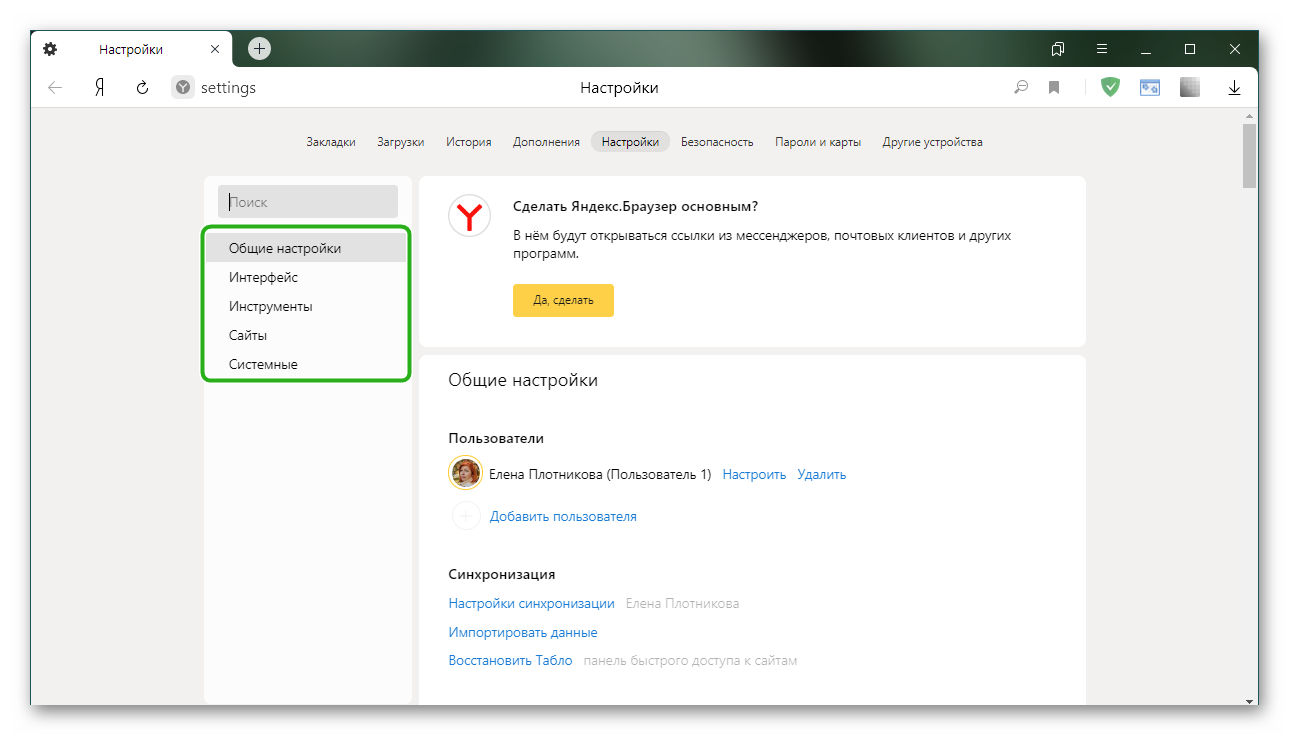Open the browser hamburger menu
The height and width of the screenshot is (735, 1289).
pos(1102,49)
